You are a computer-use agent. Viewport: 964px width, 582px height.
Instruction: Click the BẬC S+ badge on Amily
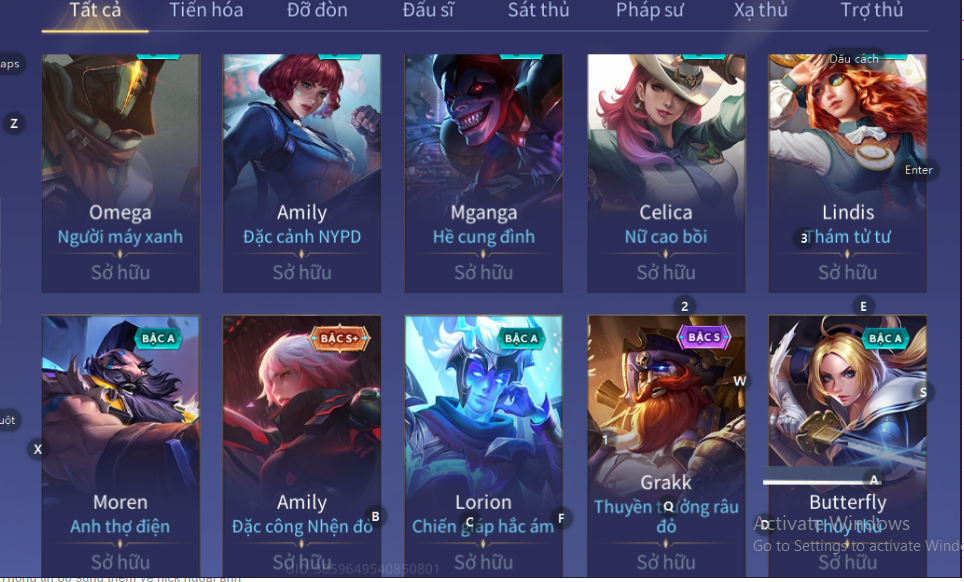[339, 338]
